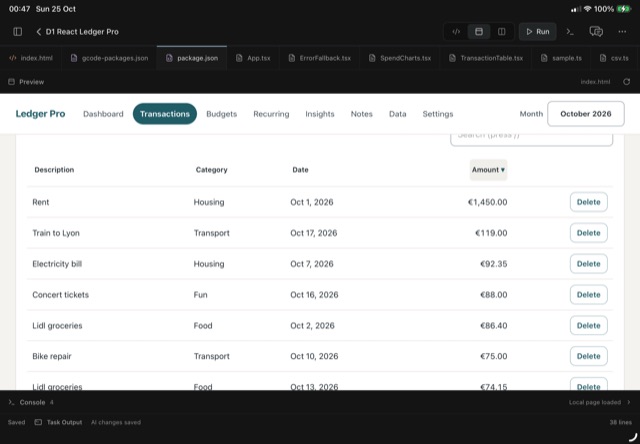Open the App.tsx tab
640x444 pixels.
(x=253, y=58)
